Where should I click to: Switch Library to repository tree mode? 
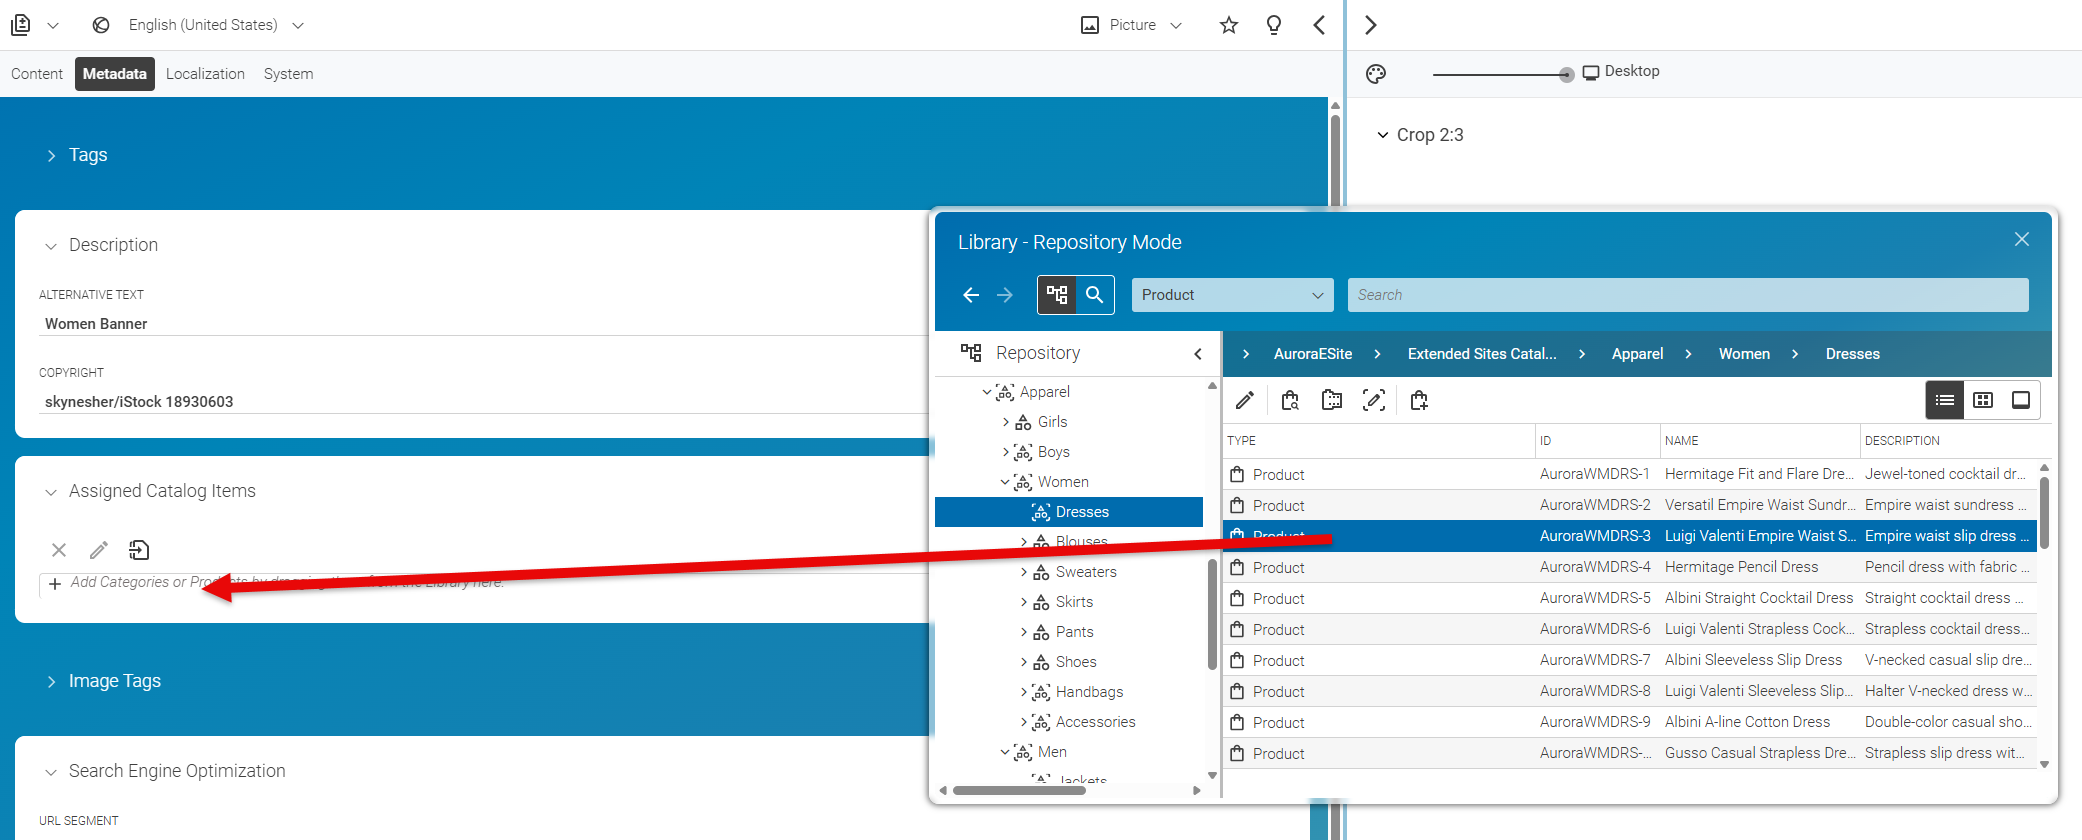pyautogui.click(x=1057, y=295)
